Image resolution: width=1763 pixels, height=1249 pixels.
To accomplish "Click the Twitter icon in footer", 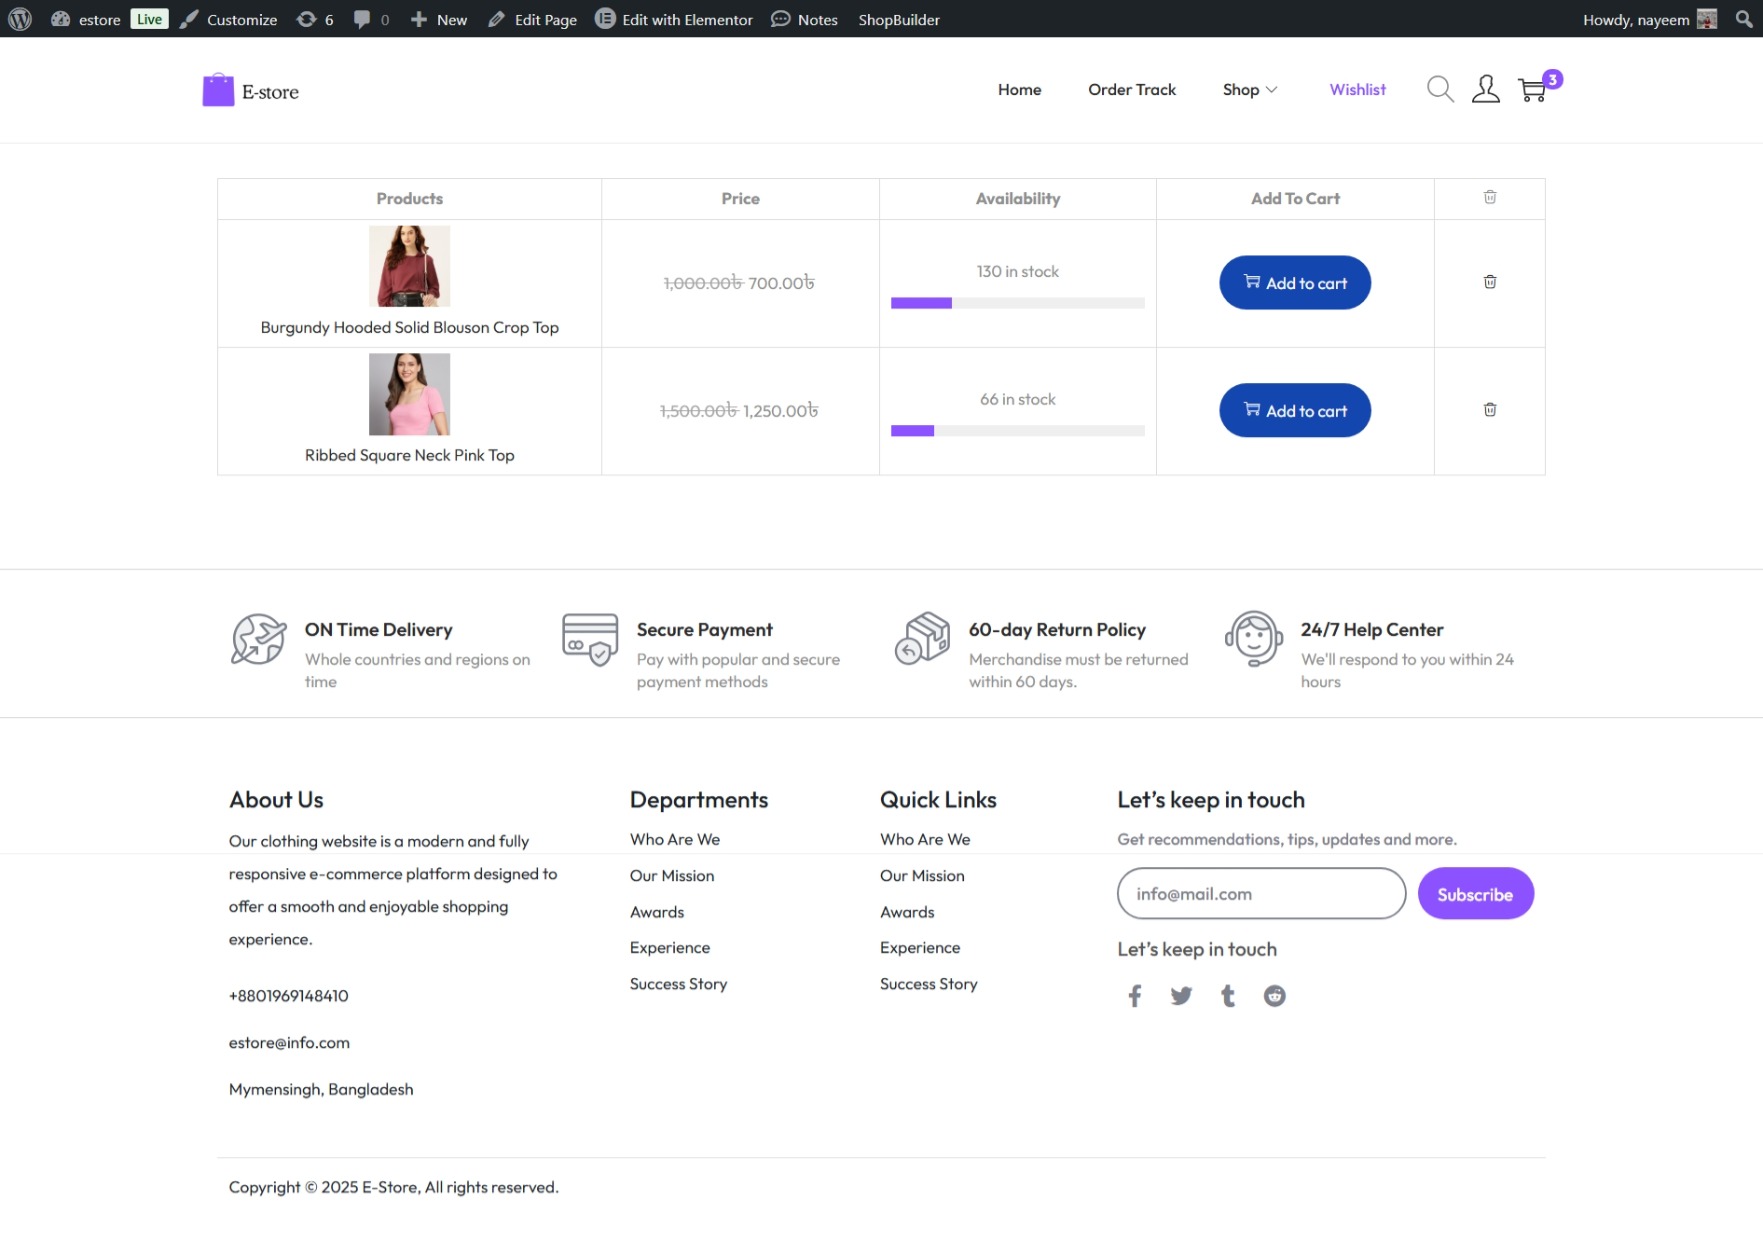I will point(1181,996).
